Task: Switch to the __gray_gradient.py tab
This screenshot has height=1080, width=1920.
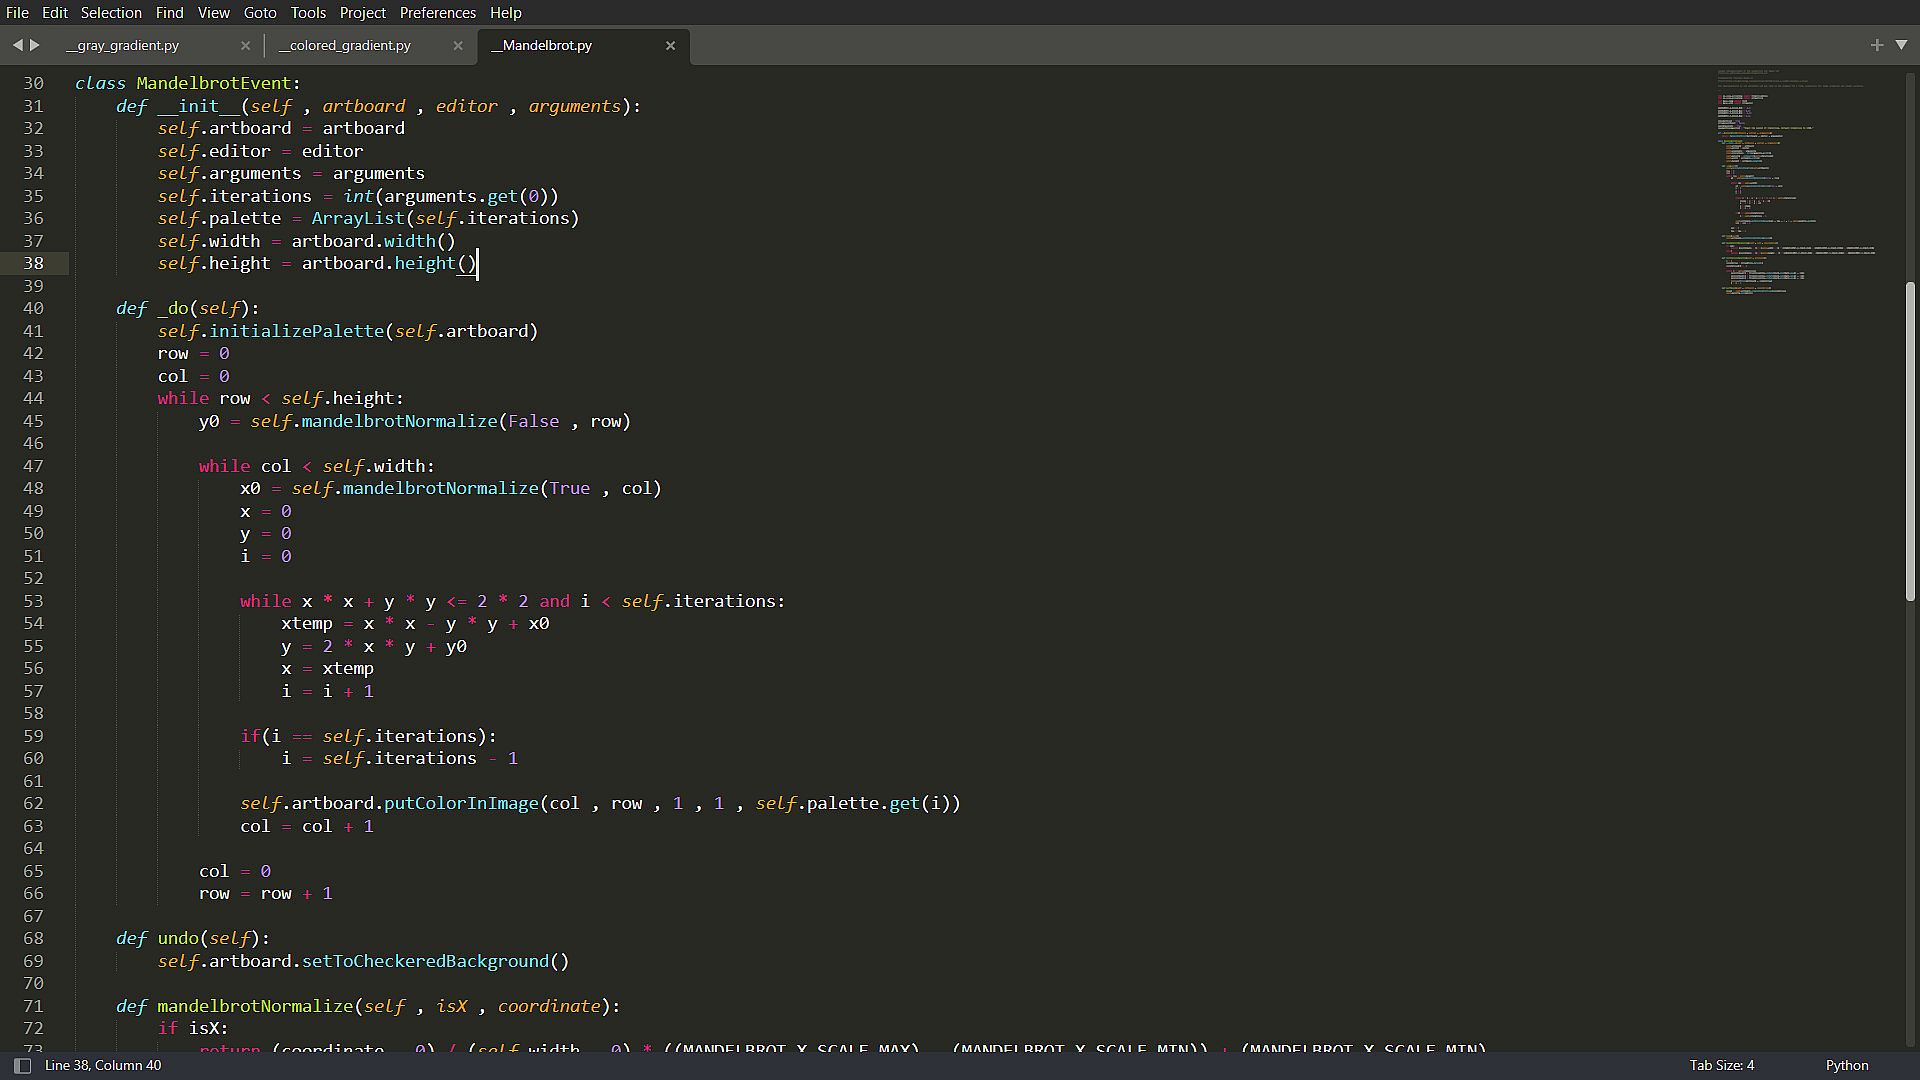Action: [x=123, y=46]
